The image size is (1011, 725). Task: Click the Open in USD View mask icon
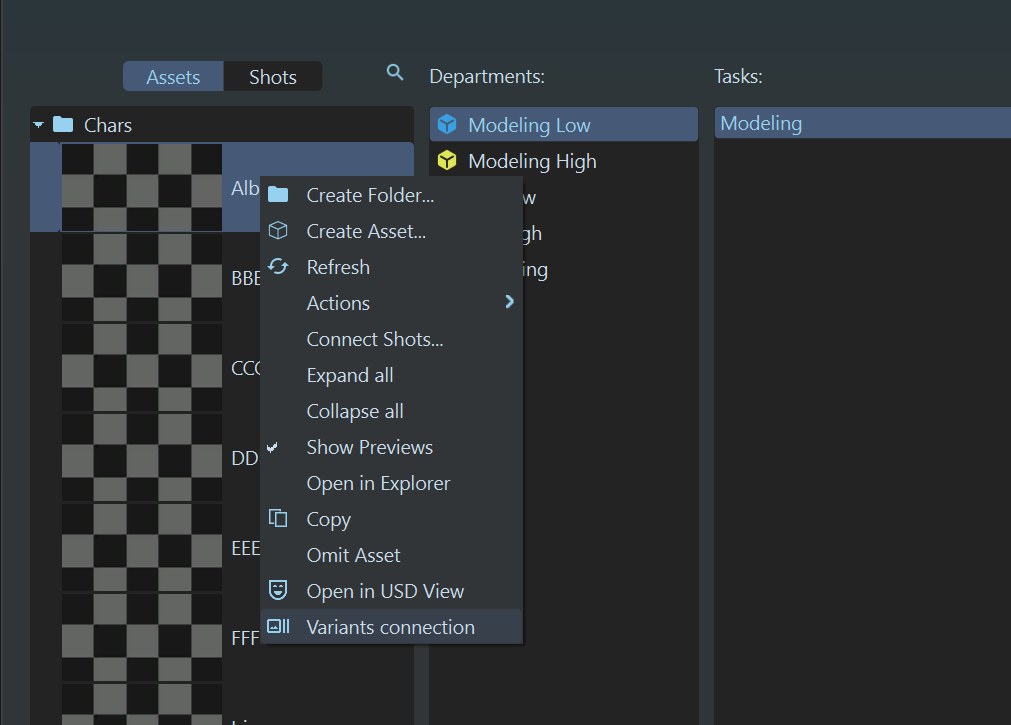pyautogui.click(x=278, y=591)
